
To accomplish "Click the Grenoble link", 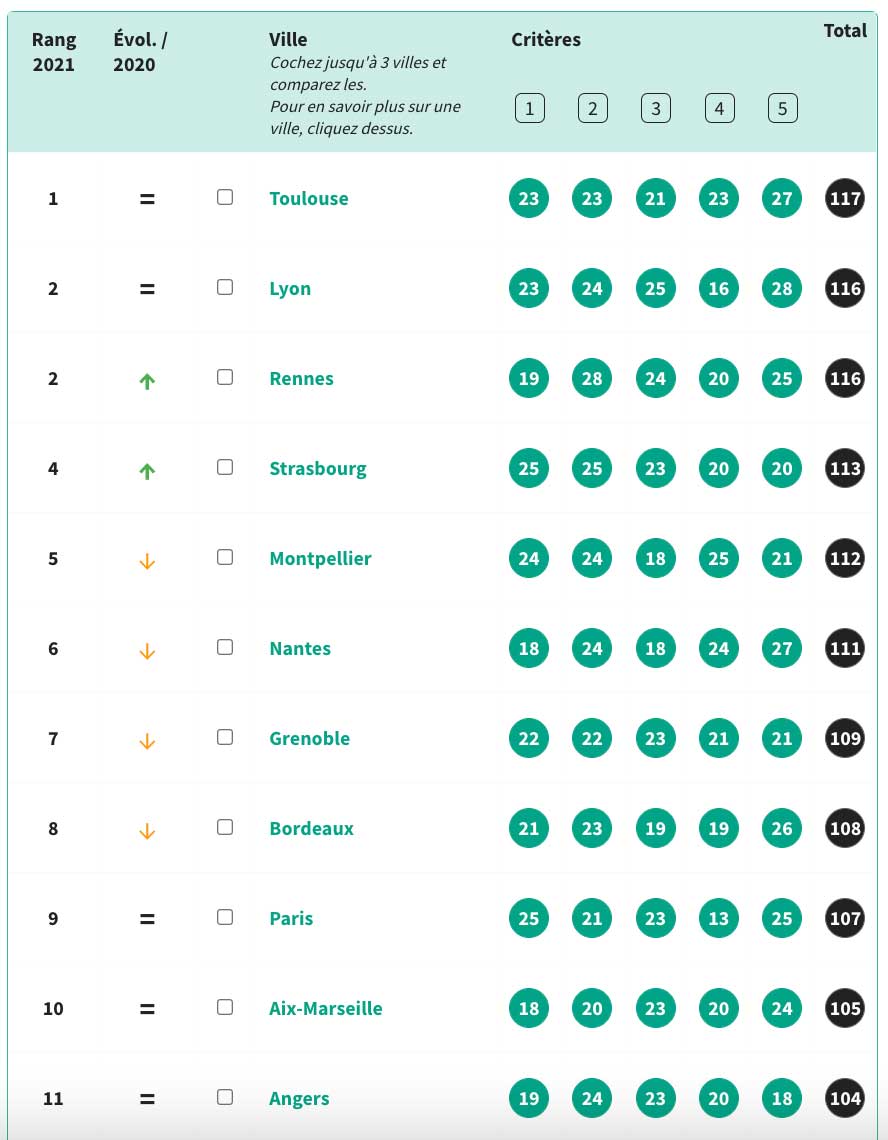I will [x=309, y=739].
